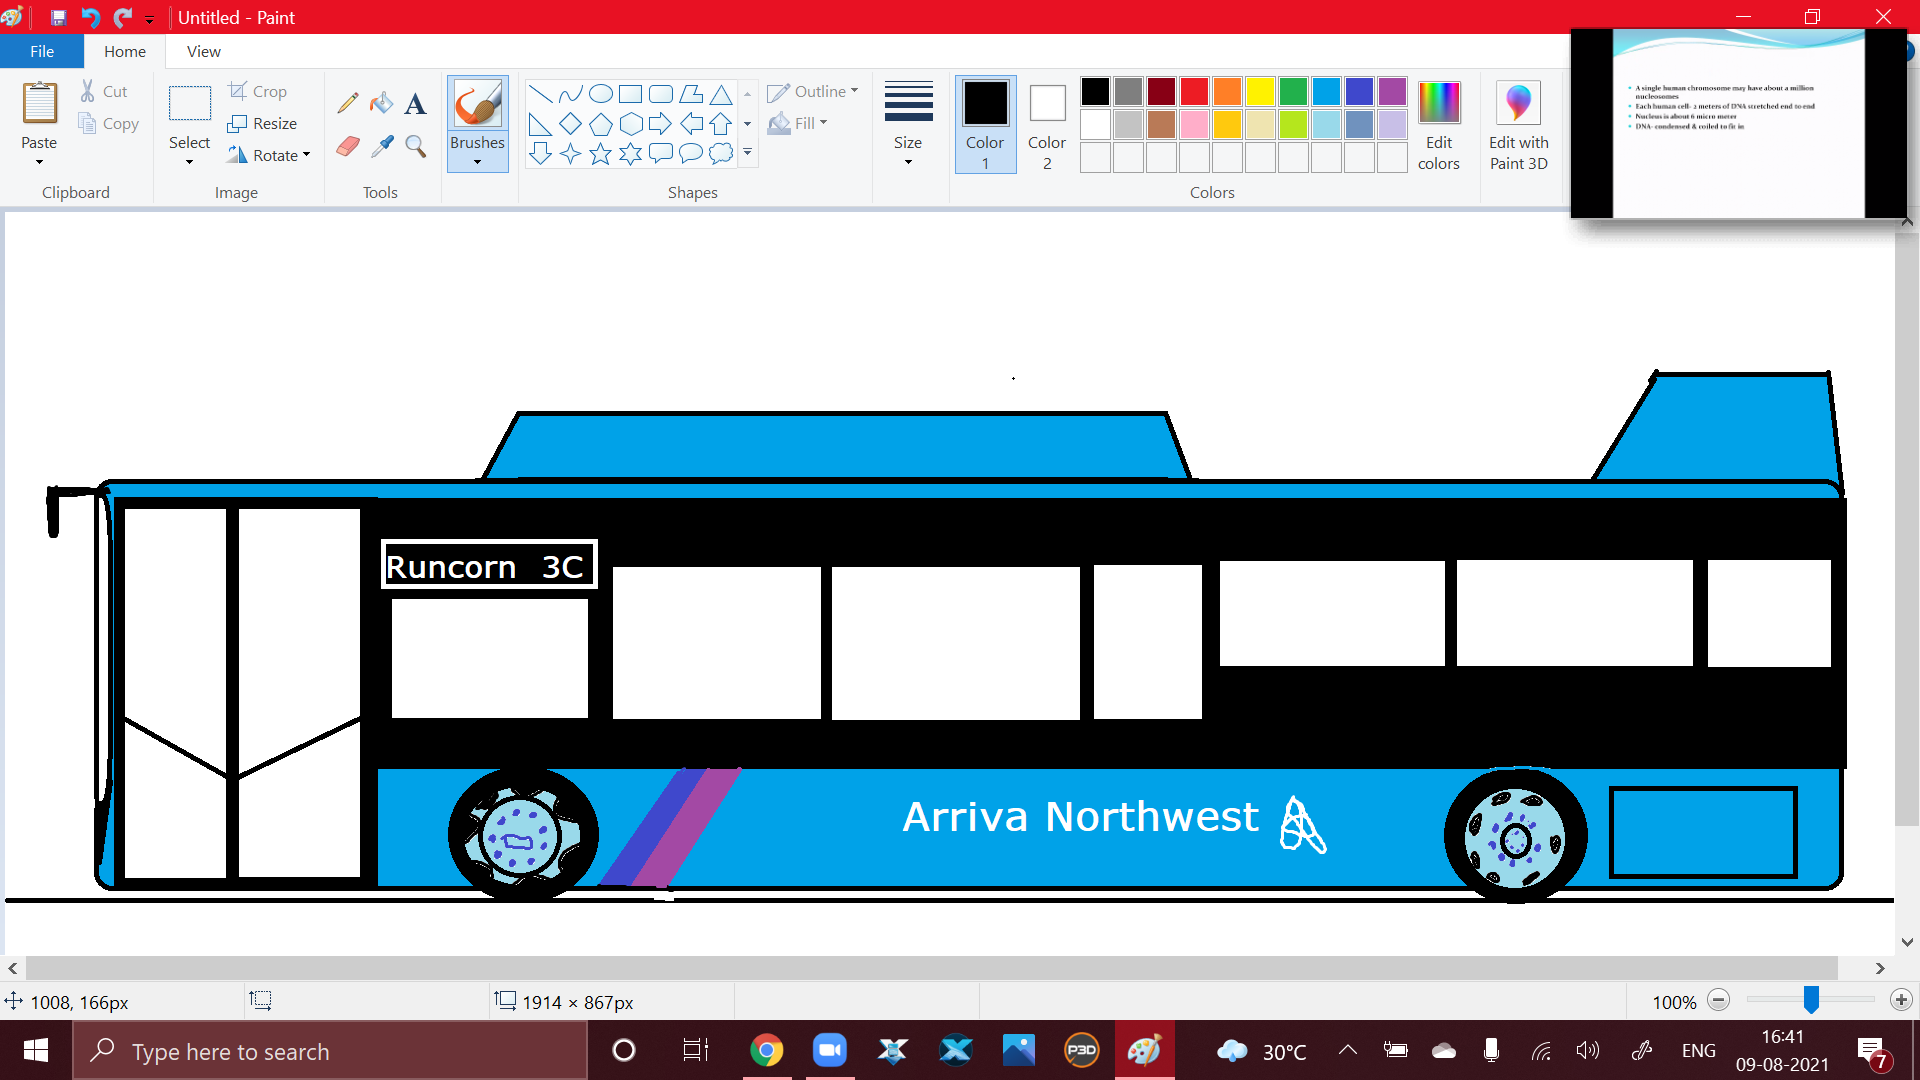This screenshot has height=1080, width=1920.
Task: Open Google Chrome from taskbar
Action: [x=767, y=1050]
